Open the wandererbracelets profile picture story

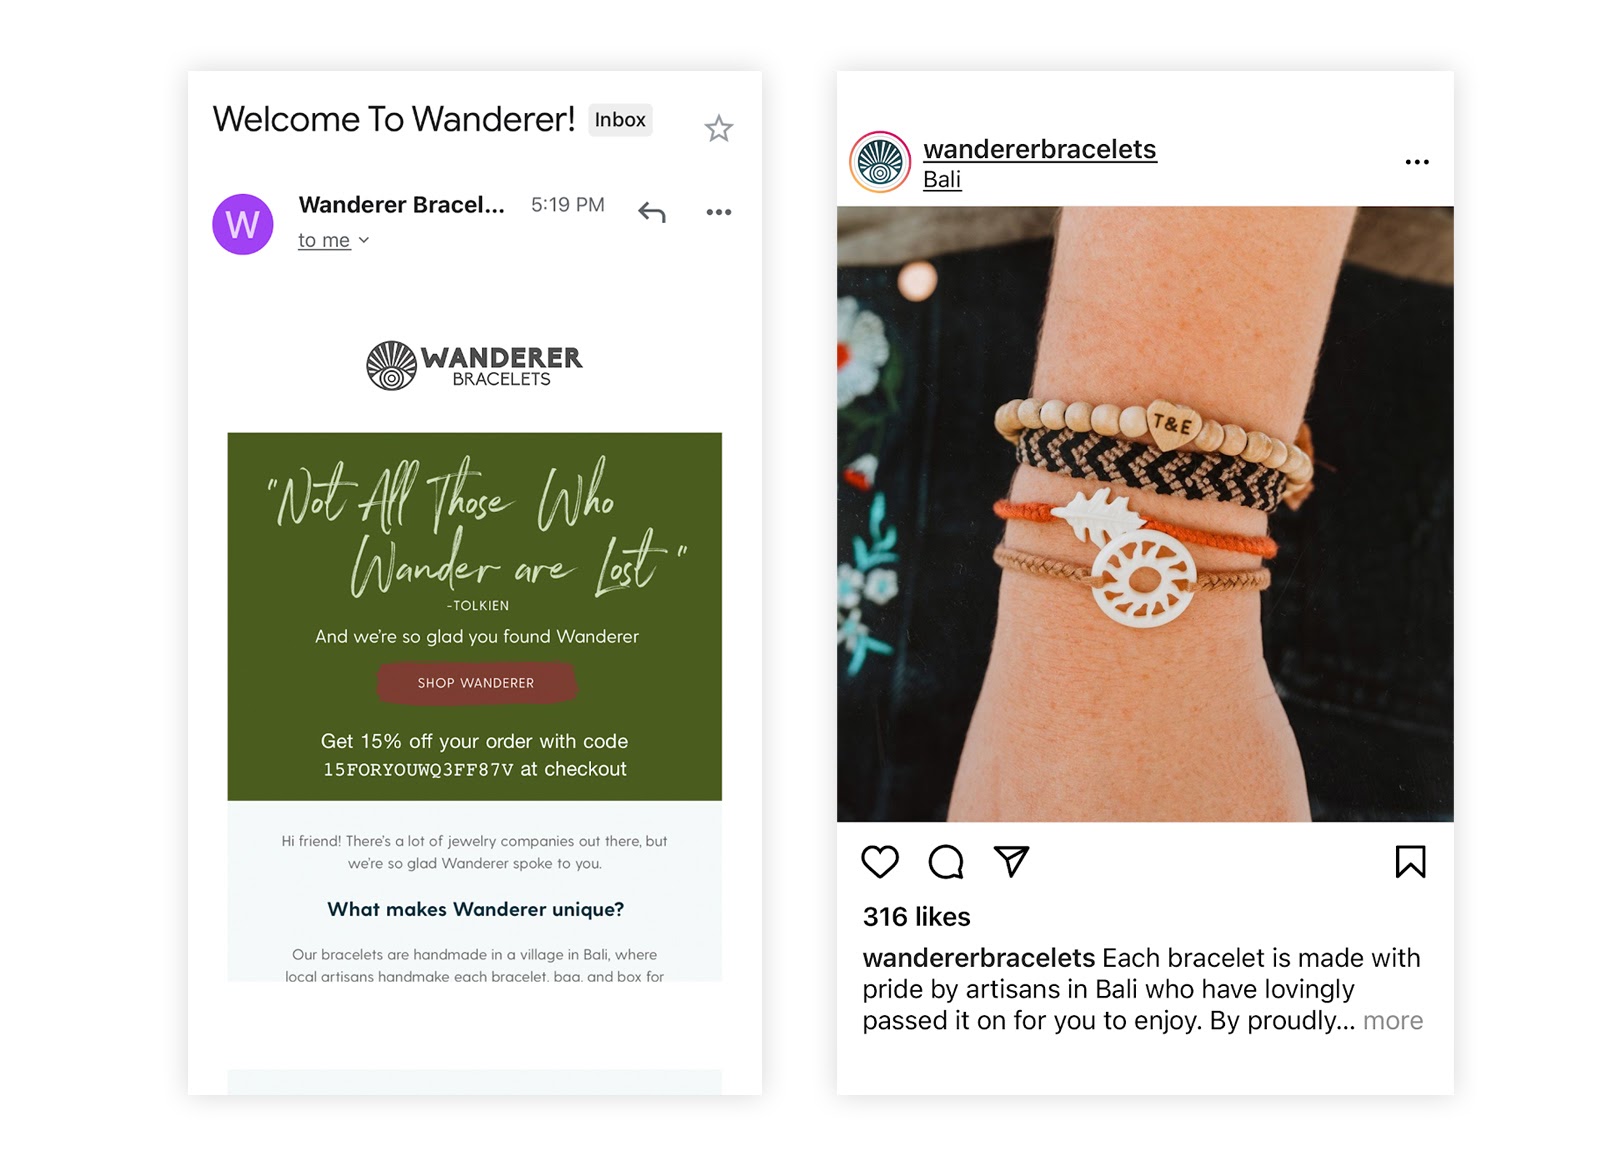click(880, 162)
